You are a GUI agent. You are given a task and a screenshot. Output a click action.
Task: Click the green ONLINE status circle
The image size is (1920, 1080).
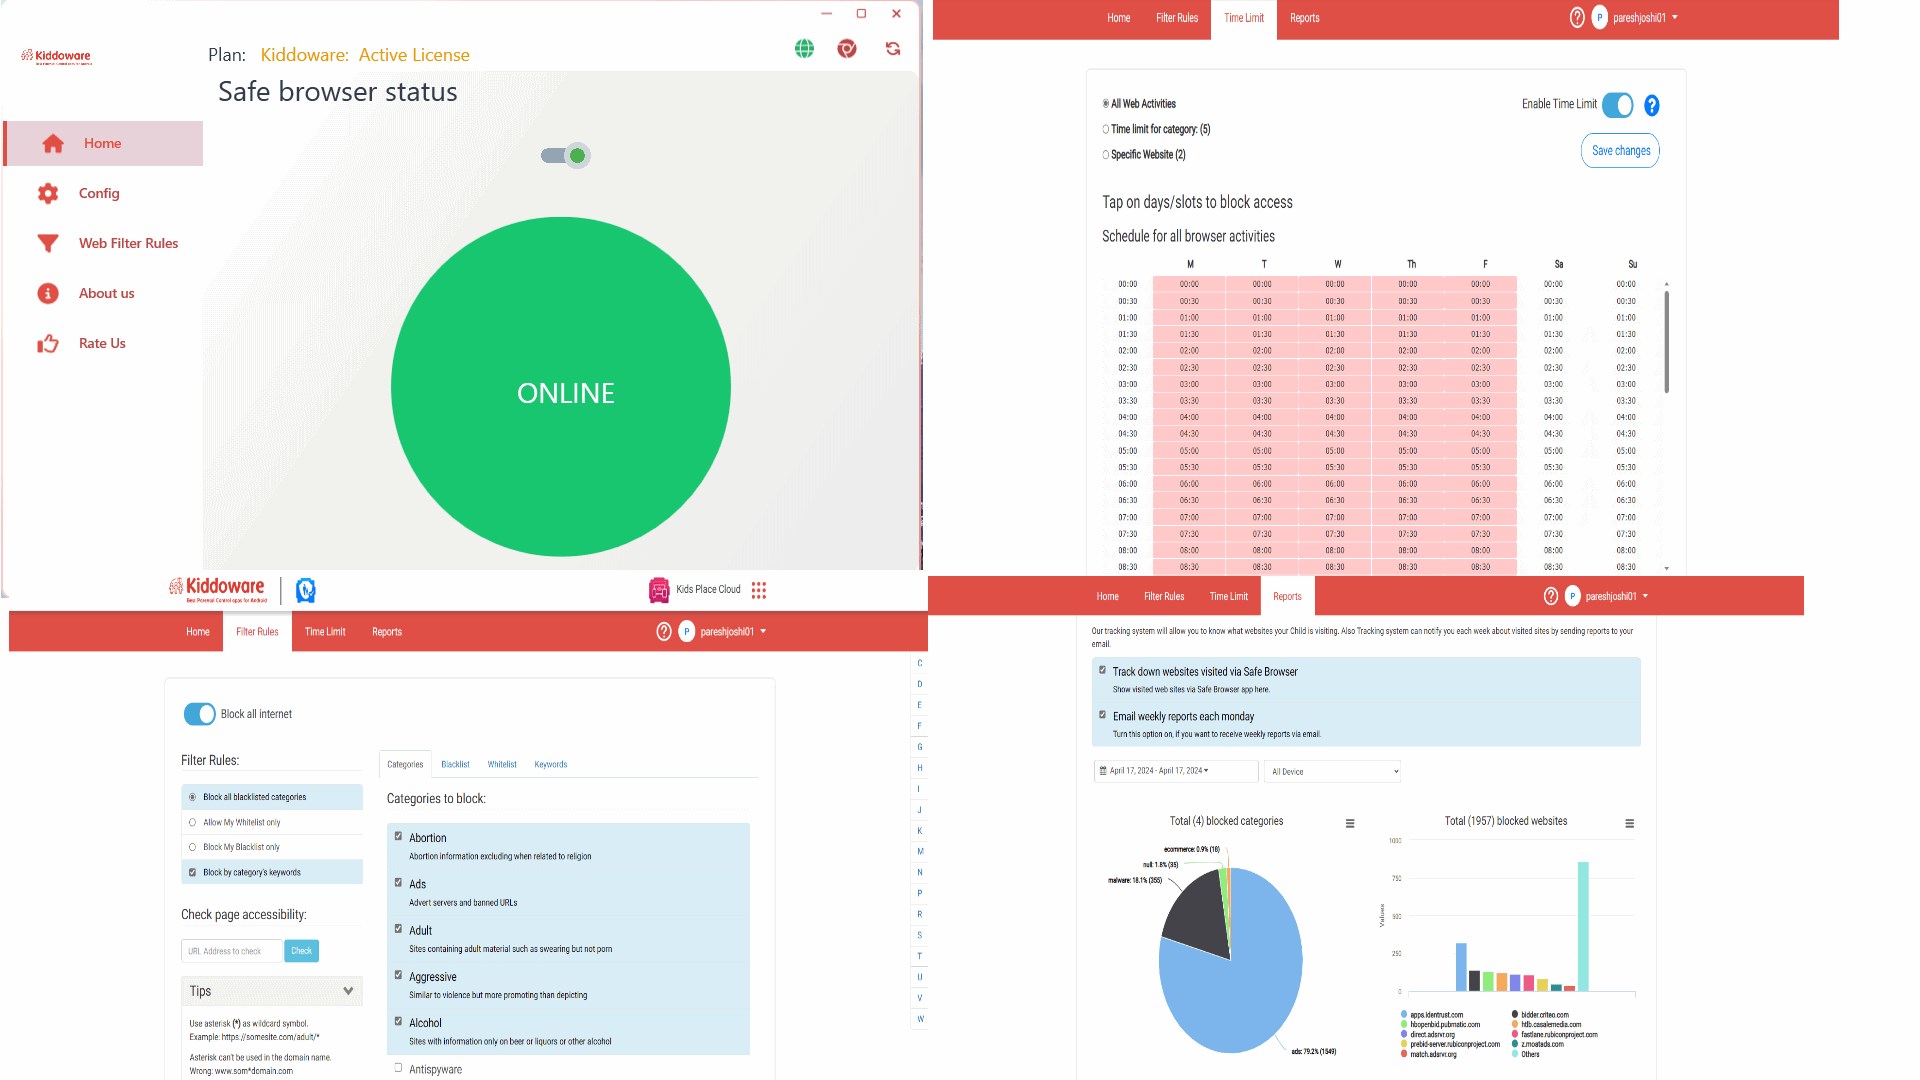561,387
